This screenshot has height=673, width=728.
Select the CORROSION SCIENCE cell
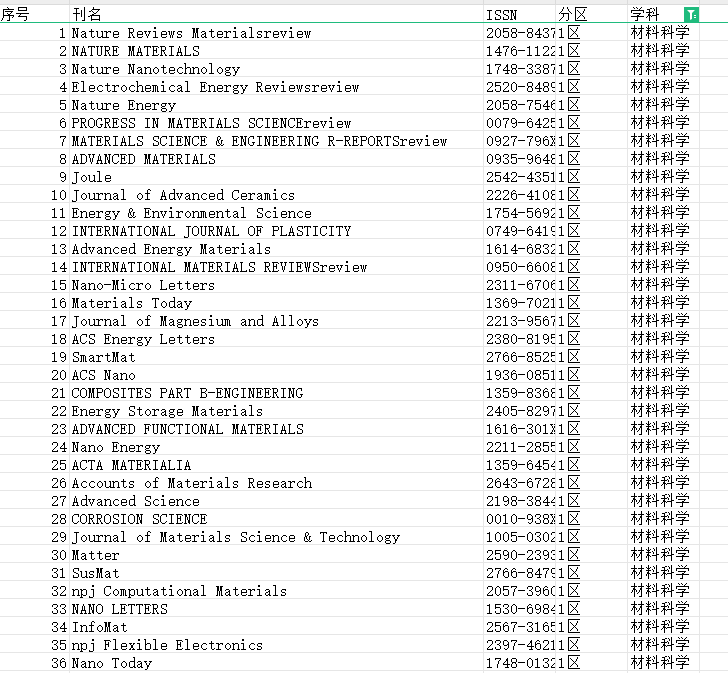[276, 519]
